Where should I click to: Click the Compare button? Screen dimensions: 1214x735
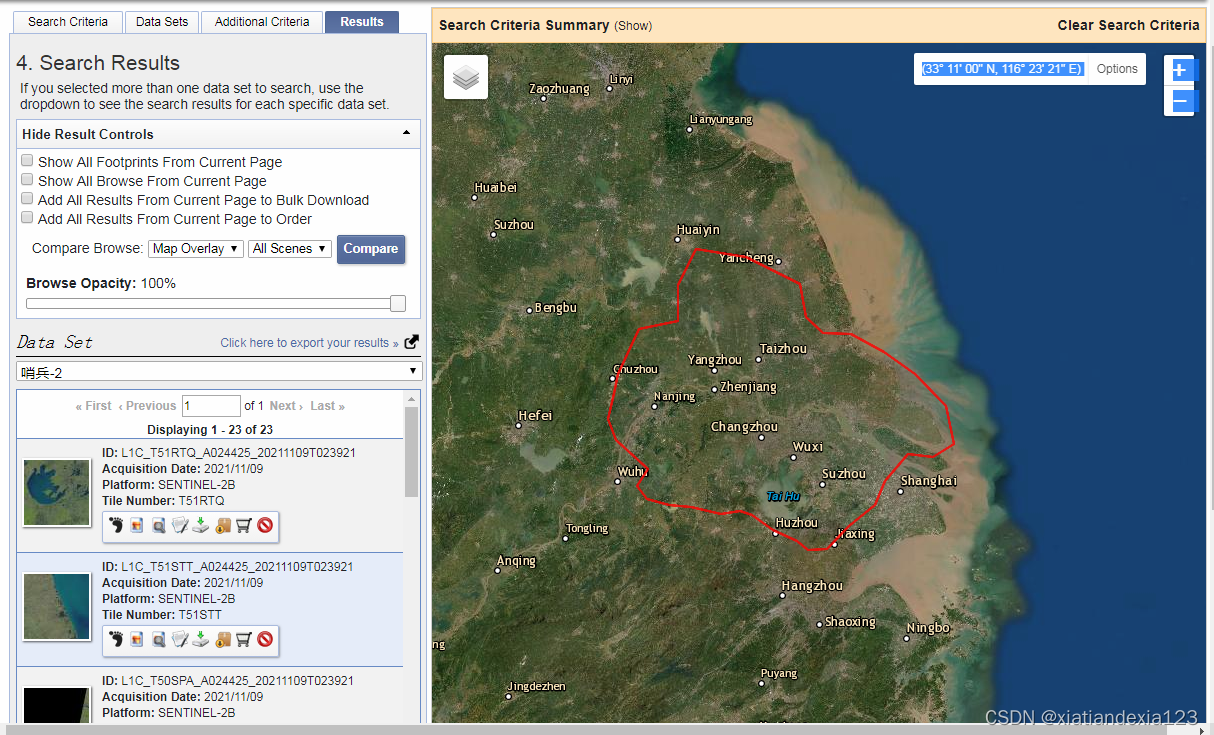pyautogui.click(x=371, y=249)
